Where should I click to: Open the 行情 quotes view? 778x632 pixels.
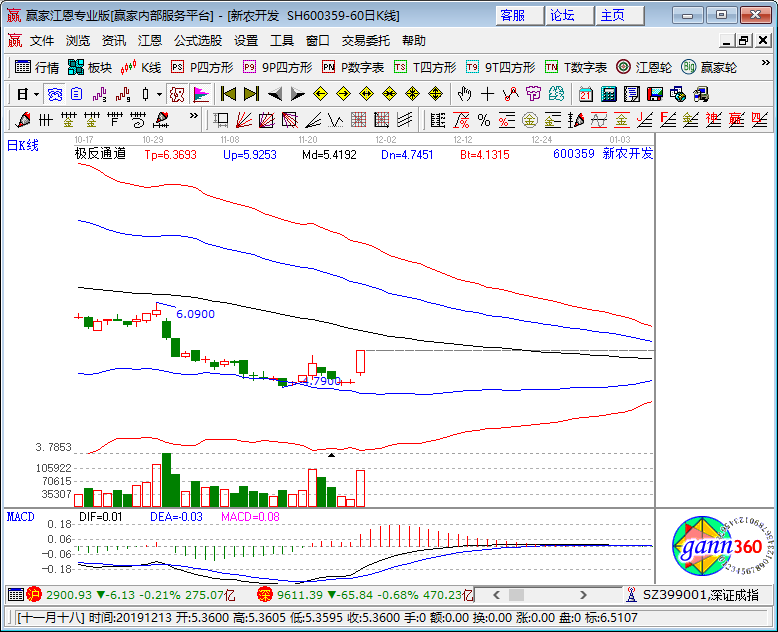pyautogui.click(x=37, y=67)
